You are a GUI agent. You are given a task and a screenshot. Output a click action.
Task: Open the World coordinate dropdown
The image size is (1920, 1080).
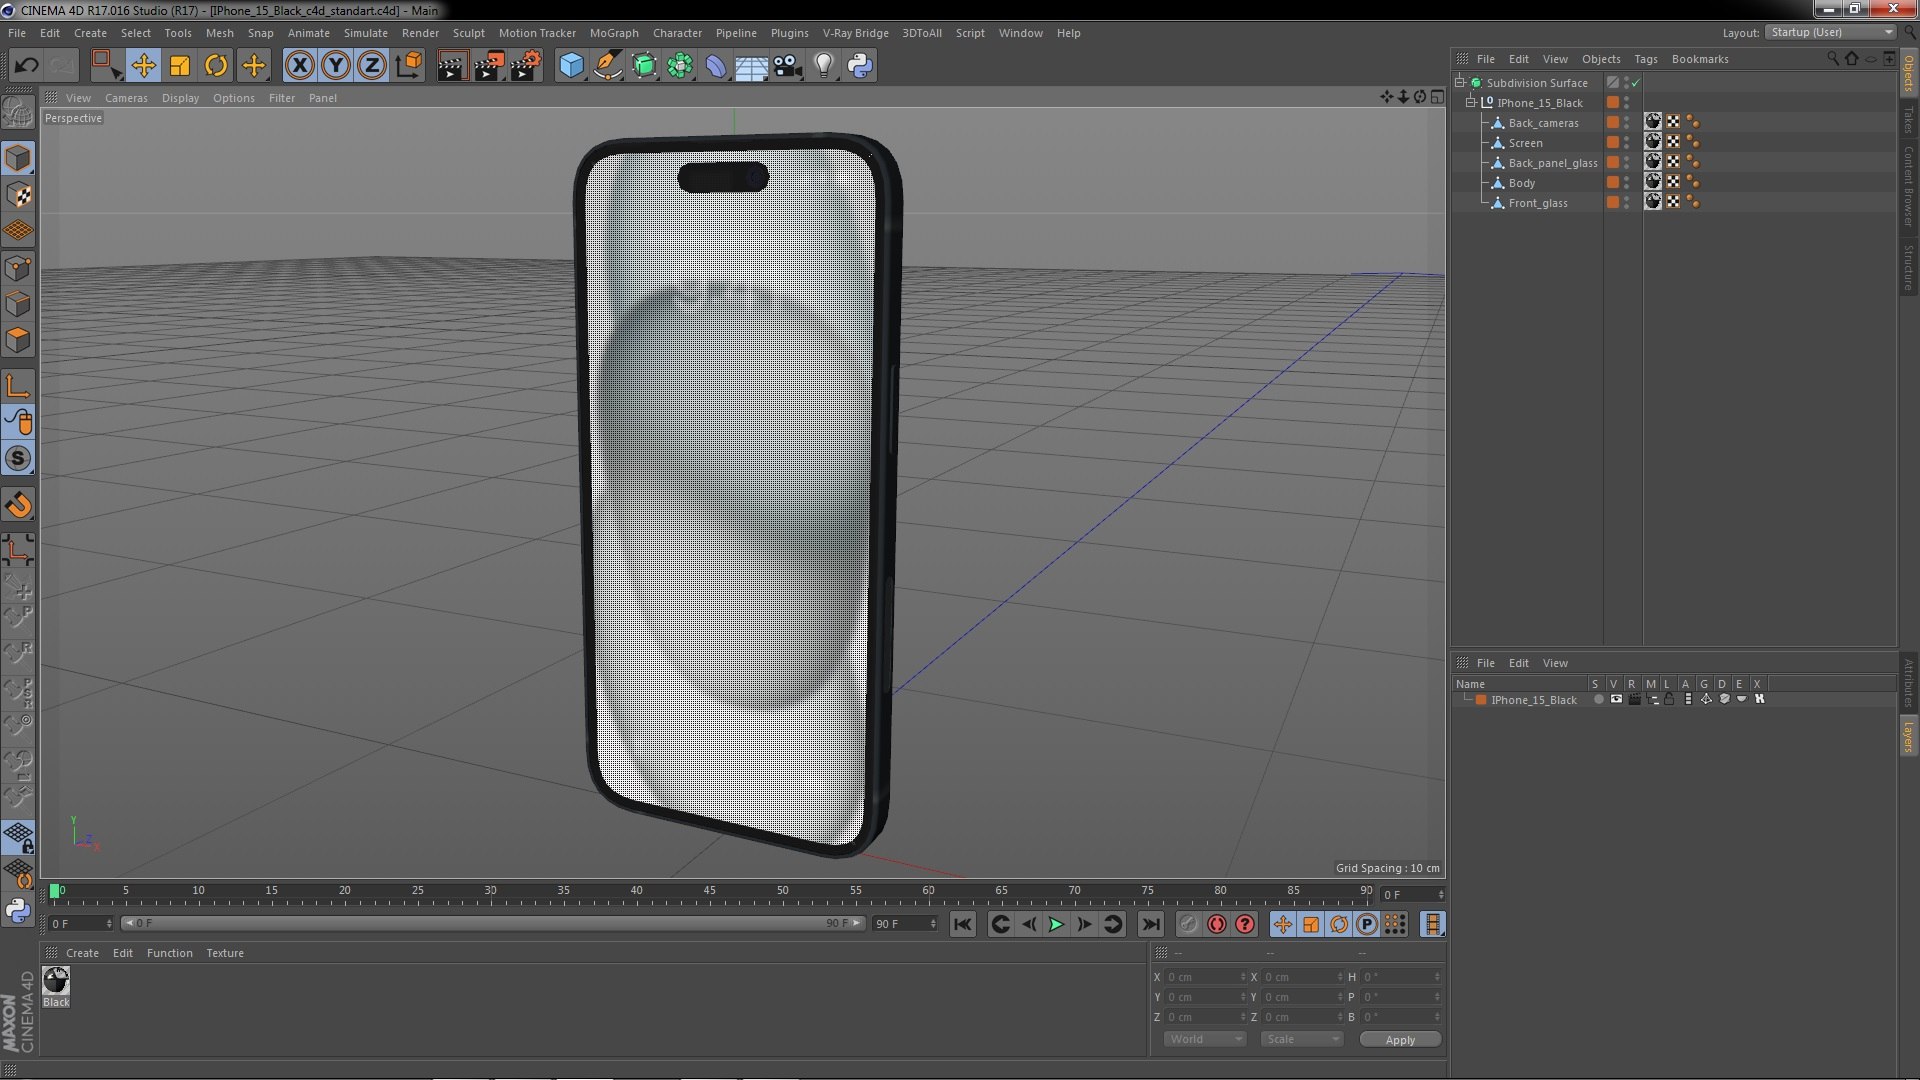(x=1205, y=1040)
